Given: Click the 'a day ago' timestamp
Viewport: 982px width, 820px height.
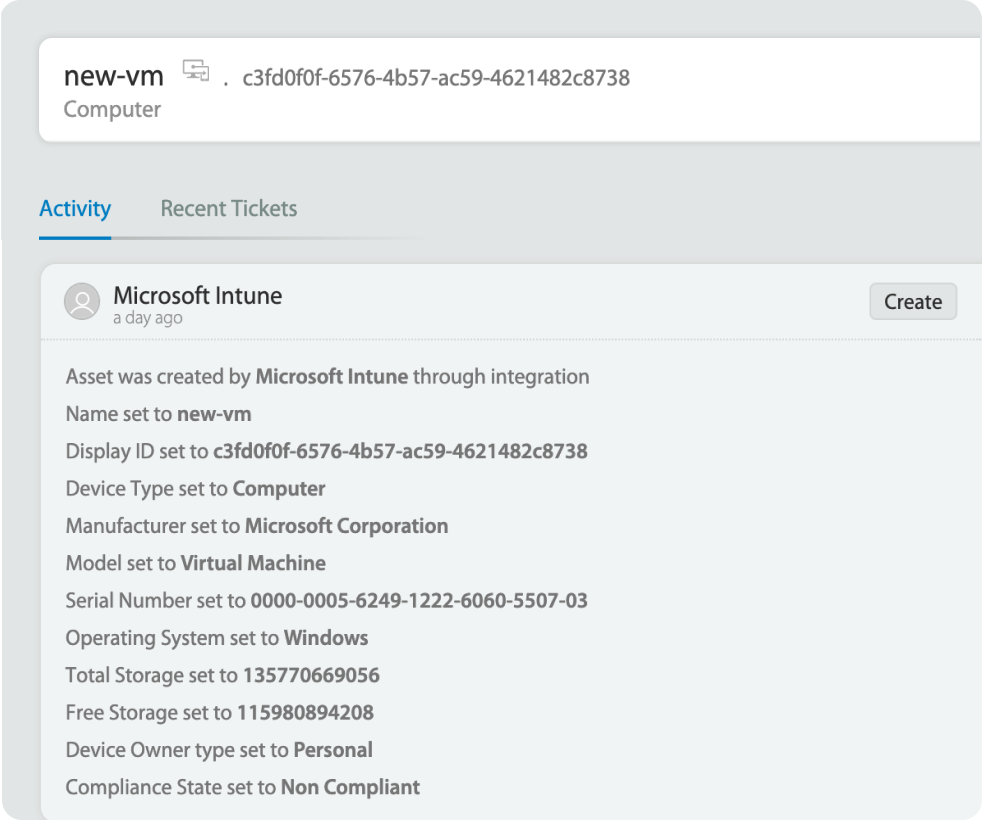Looking at the screenshot, I should 148,318.
